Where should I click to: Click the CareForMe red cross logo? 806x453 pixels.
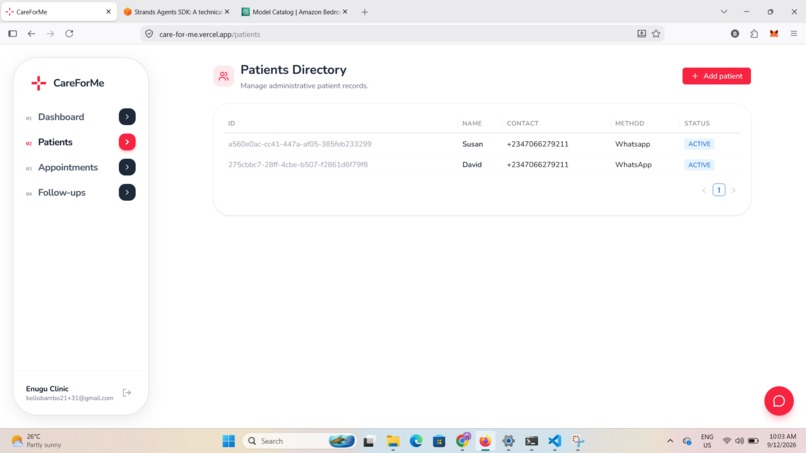point(39,83)
